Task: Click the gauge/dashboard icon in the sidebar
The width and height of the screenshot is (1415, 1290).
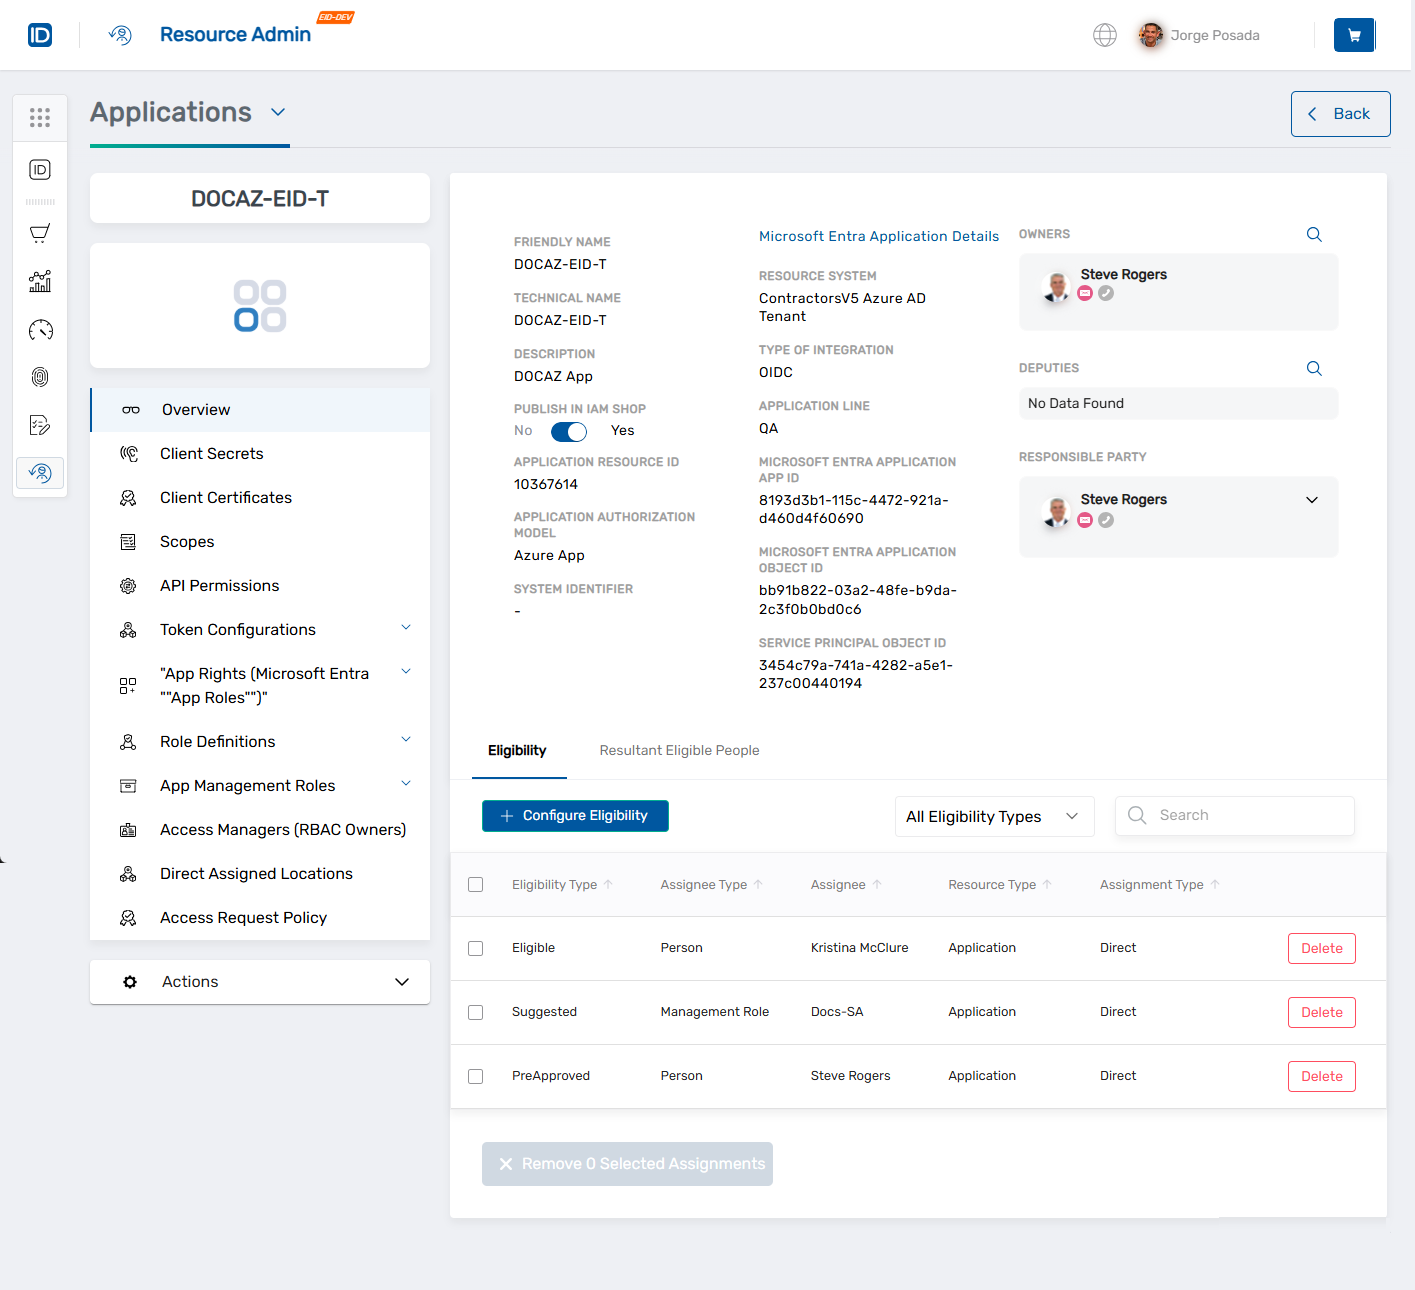Action: pyautogui.click(x=40, y=329)
